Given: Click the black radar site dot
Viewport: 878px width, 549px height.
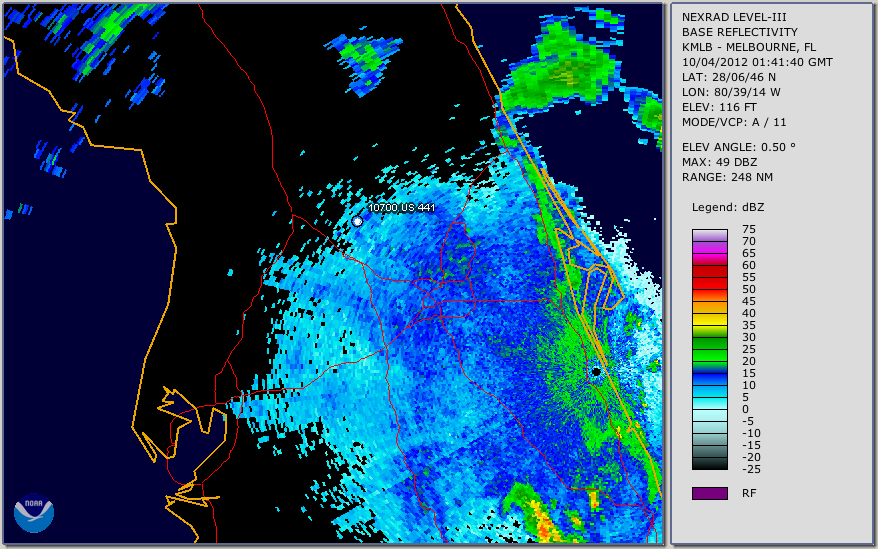Looking at the screenshot, I should coord(596,371).
